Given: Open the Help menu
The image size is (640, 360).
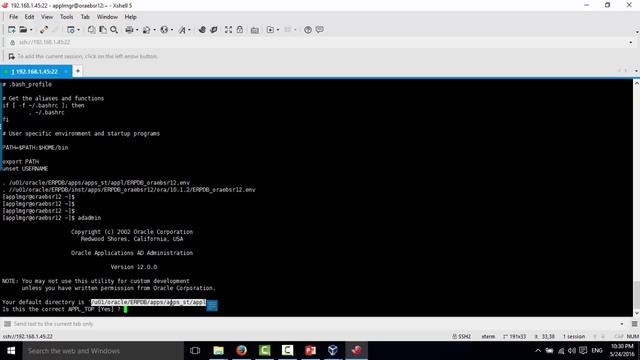Looking at the screenshot, I should (x=130, y=17).
